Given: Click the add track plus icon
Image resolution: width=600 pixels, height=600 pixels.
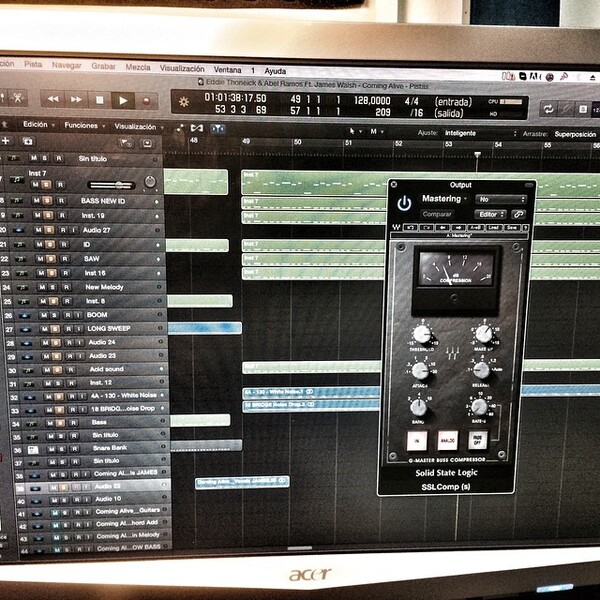Looking at the screenshot, I should pyautogui.click(x=5, y=141).
